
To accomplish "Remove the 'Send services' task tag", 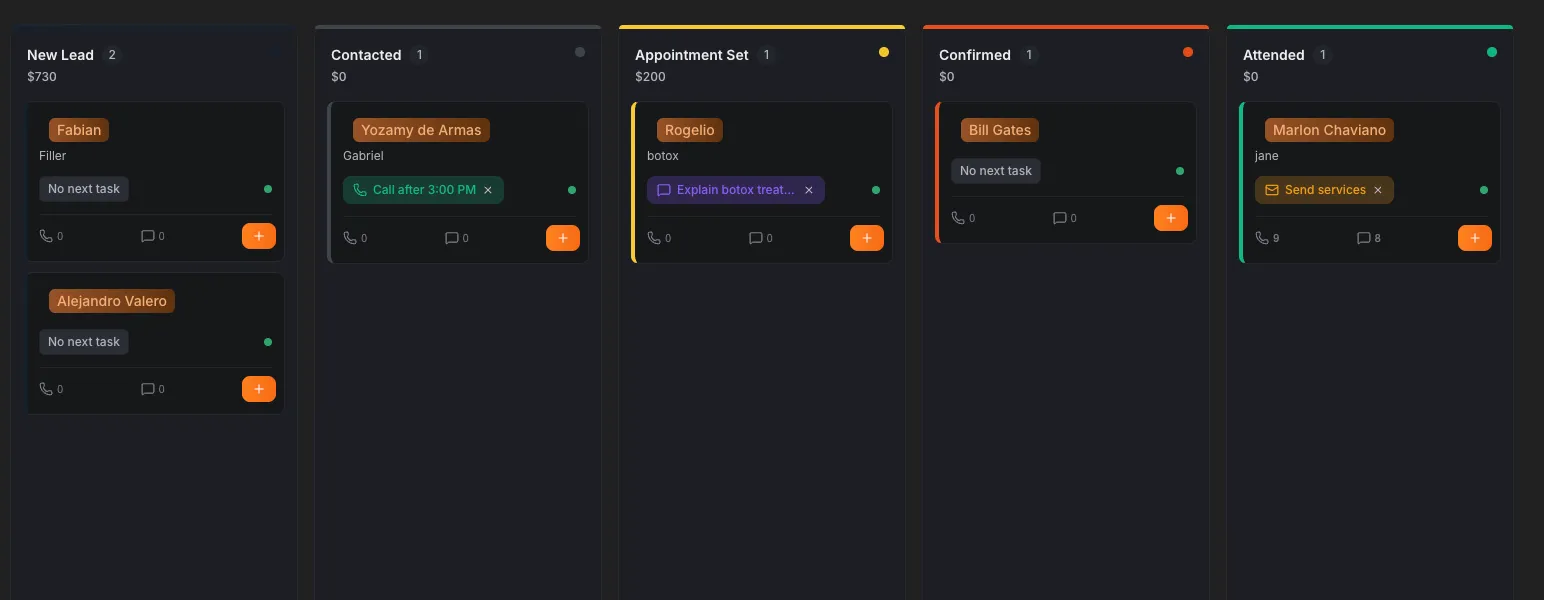I will click(x=1377, y=190).
